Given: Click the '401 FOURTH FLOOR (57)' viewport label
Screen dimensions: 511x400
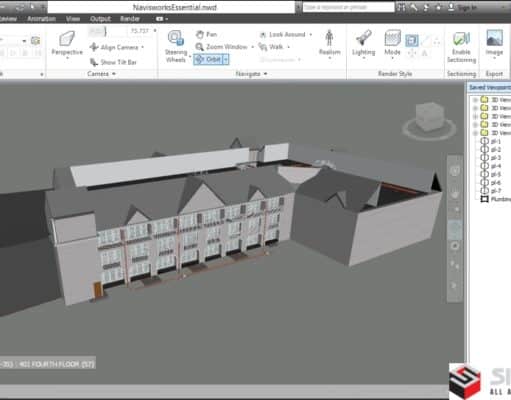Looking at the screenshot, I should [57, 364].
